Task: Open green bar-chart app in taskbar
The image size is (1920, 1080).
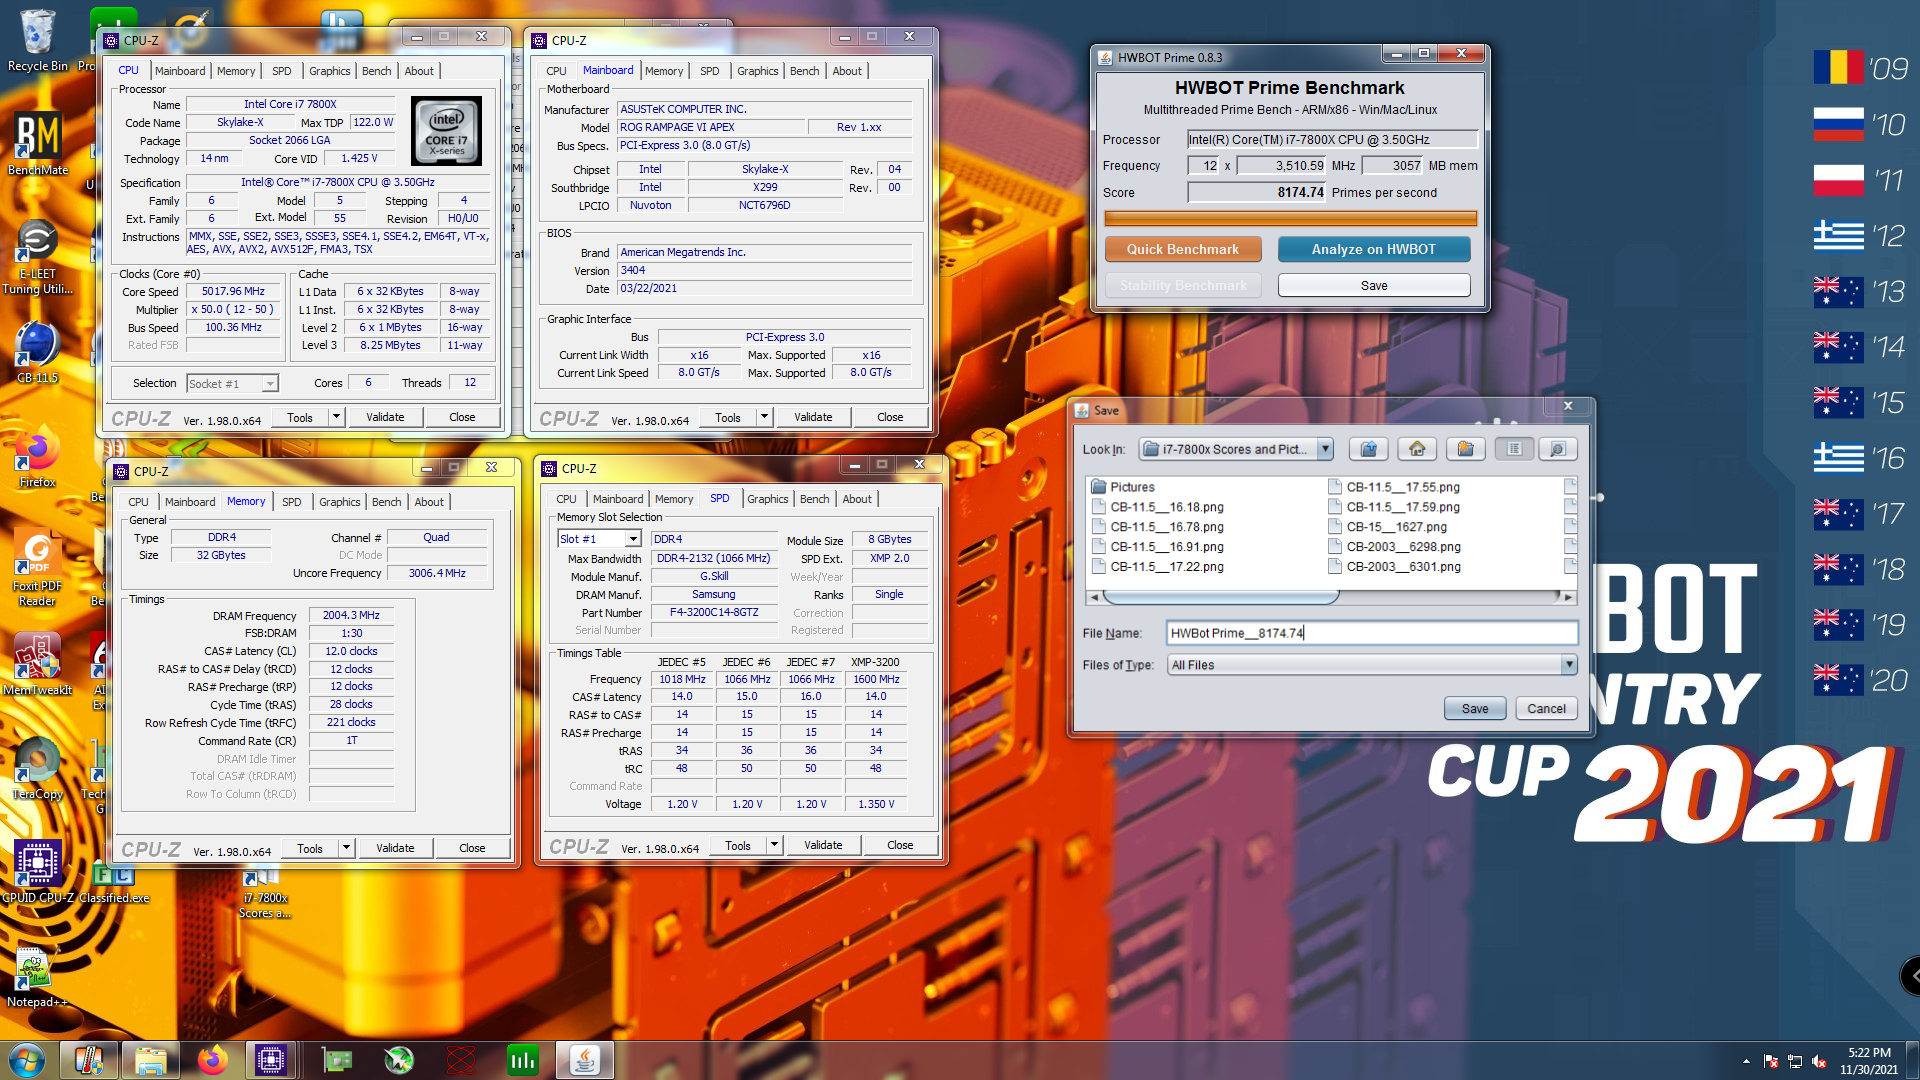Action: click(x=523, y=1060)
